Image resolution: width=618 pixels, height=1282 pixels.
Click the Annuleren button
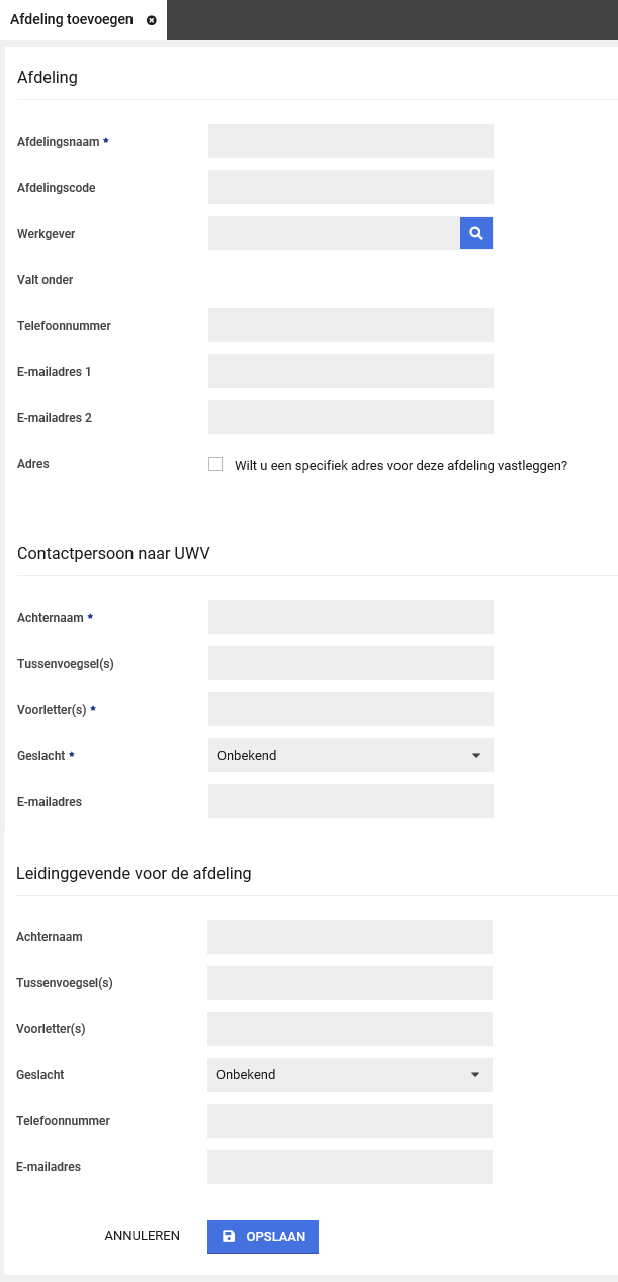tap(142, 1236)
